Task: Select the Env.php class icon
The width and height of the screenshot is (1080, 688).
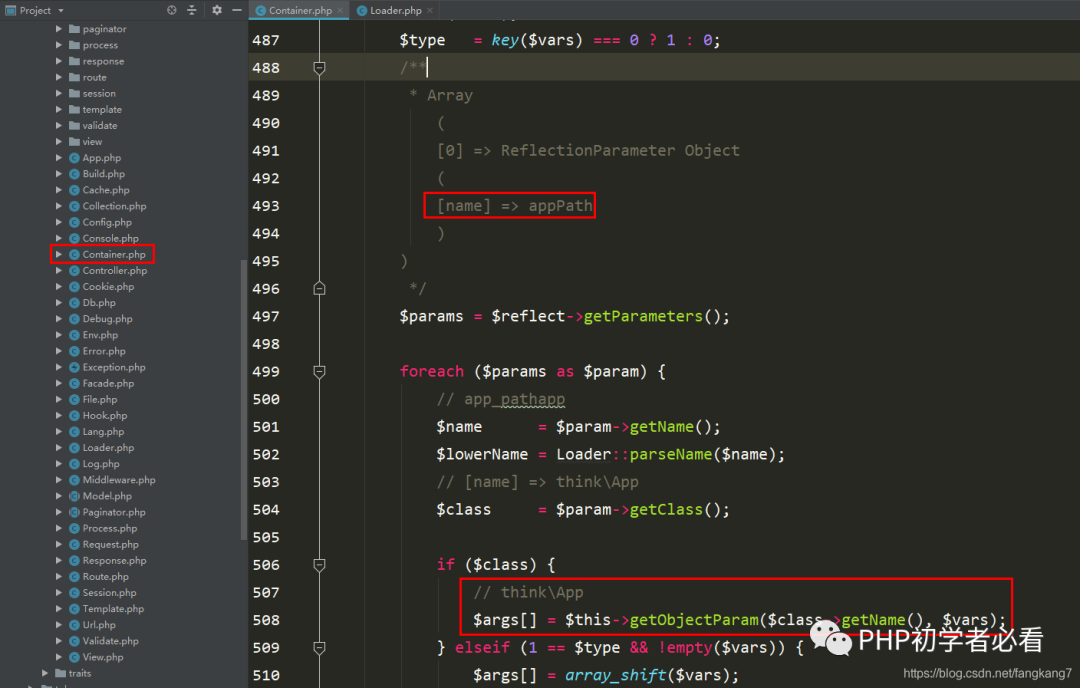Action: pos(74,335)
